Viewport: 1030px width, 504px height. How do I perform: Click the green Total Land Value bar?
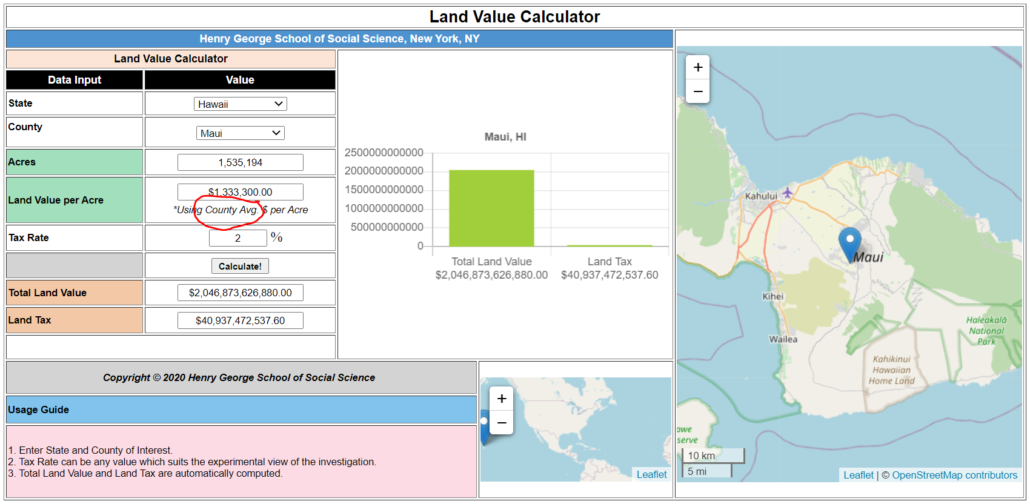pos(491,208)
